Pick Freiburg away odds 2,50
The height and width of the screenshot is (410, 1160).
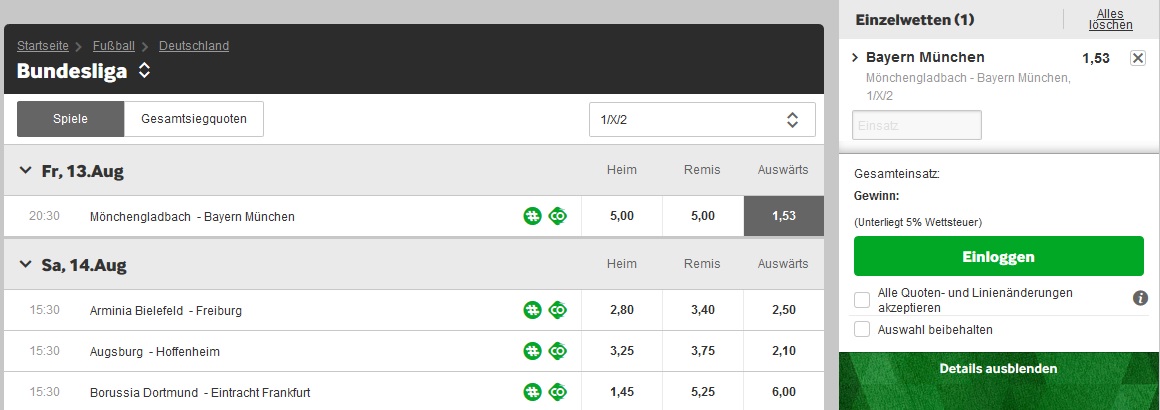783,310
